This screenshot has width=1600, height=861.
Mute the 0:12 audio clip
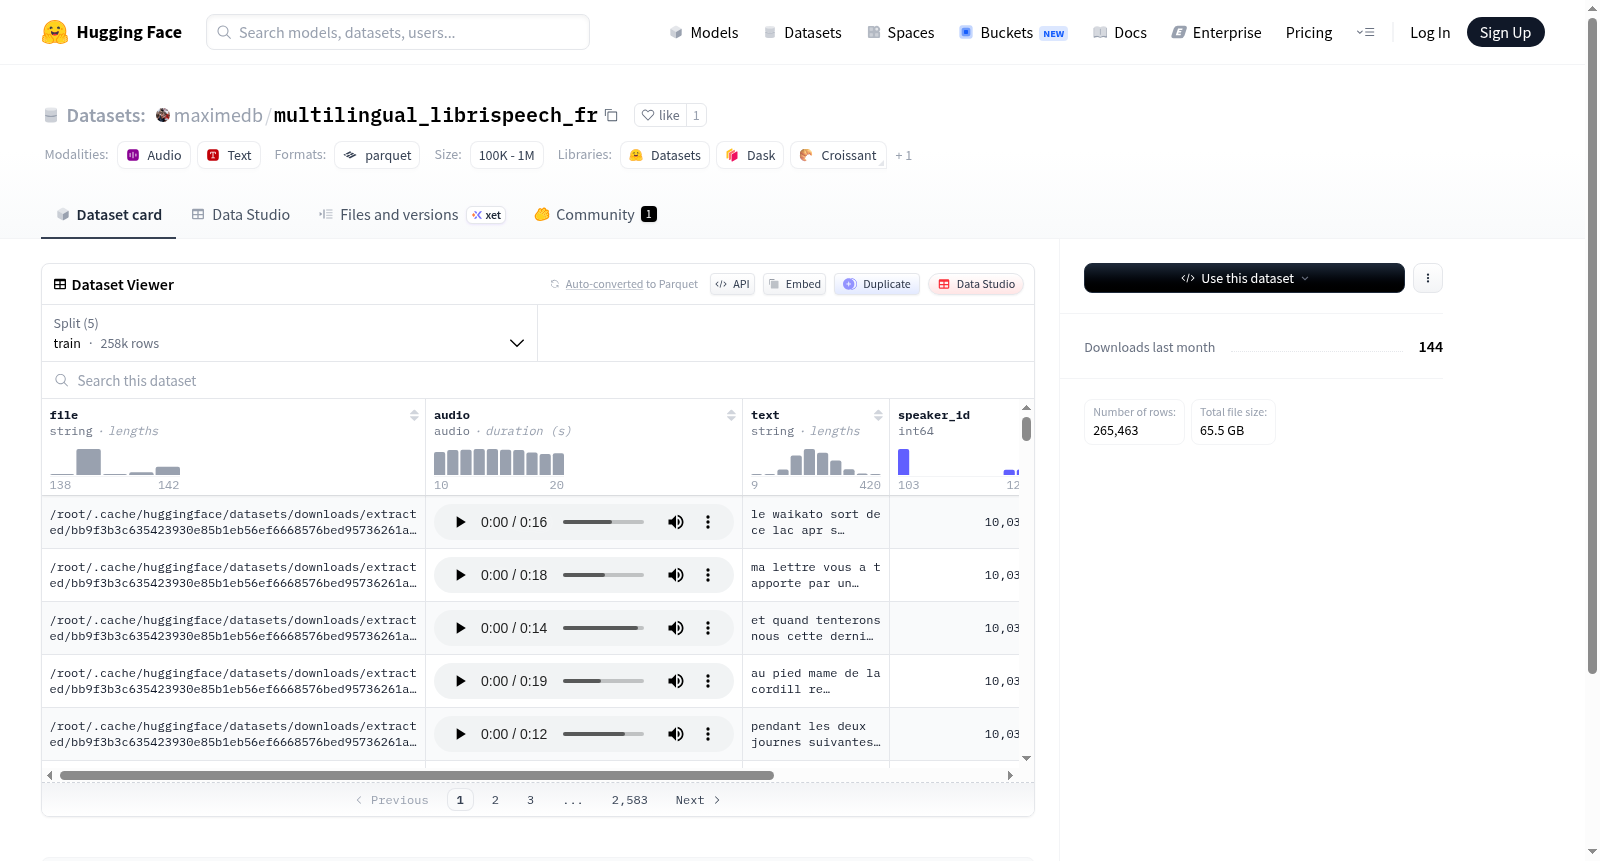(x=676, y=734)
